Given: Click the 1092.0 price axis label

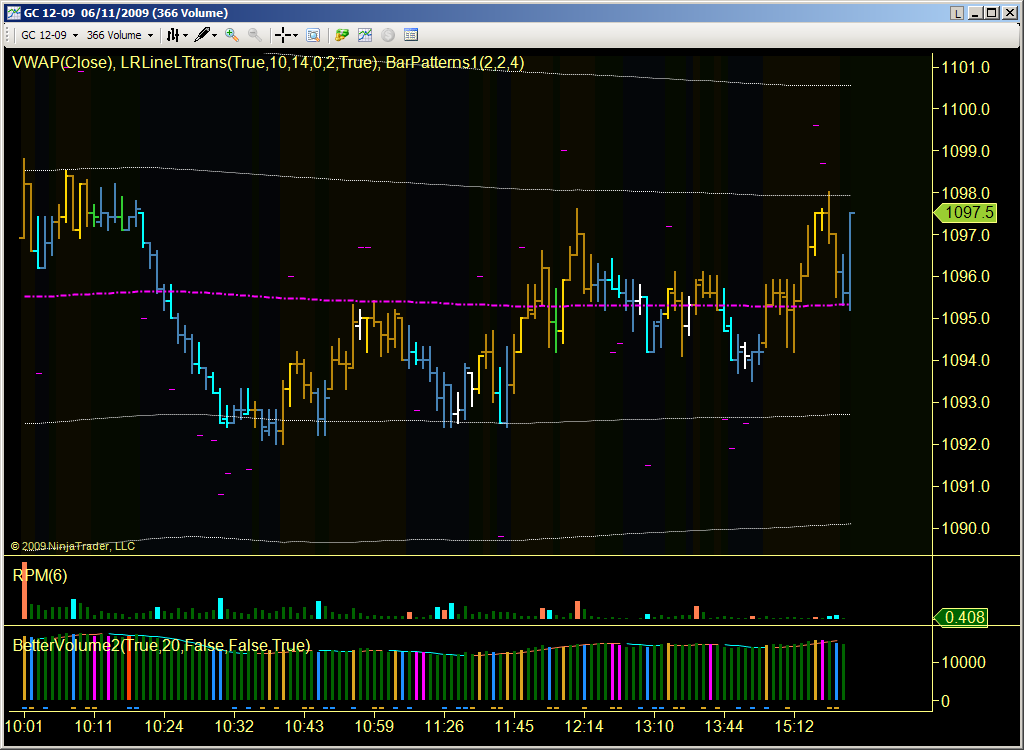Looking at the screenshot, I should [965, 444].
